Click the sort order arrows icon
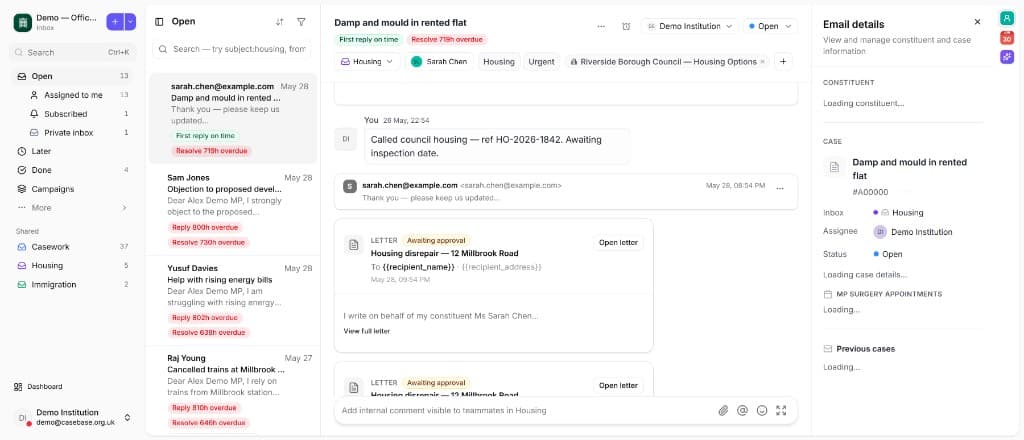 coord(280,22)
